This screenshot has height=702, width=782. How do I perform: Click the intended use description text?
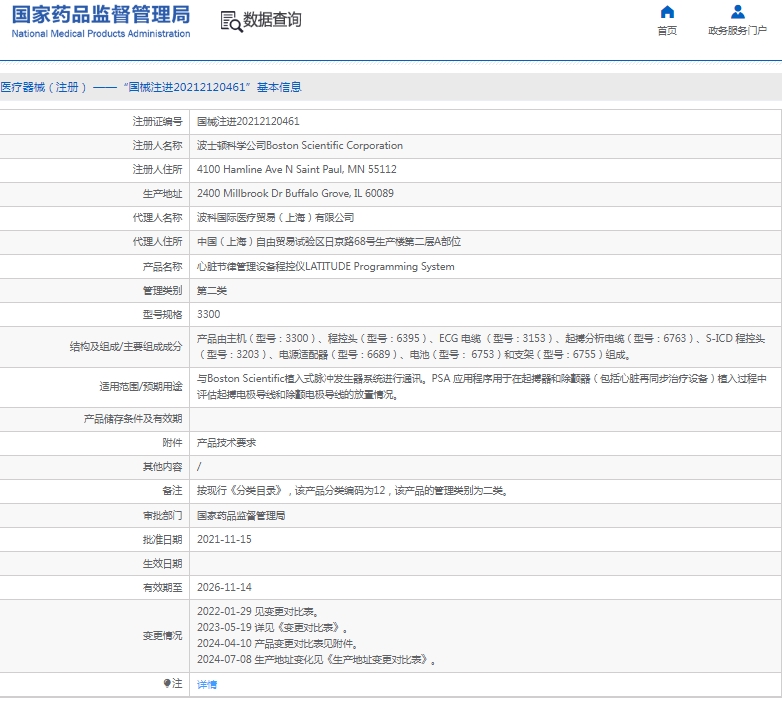point(481,386)
